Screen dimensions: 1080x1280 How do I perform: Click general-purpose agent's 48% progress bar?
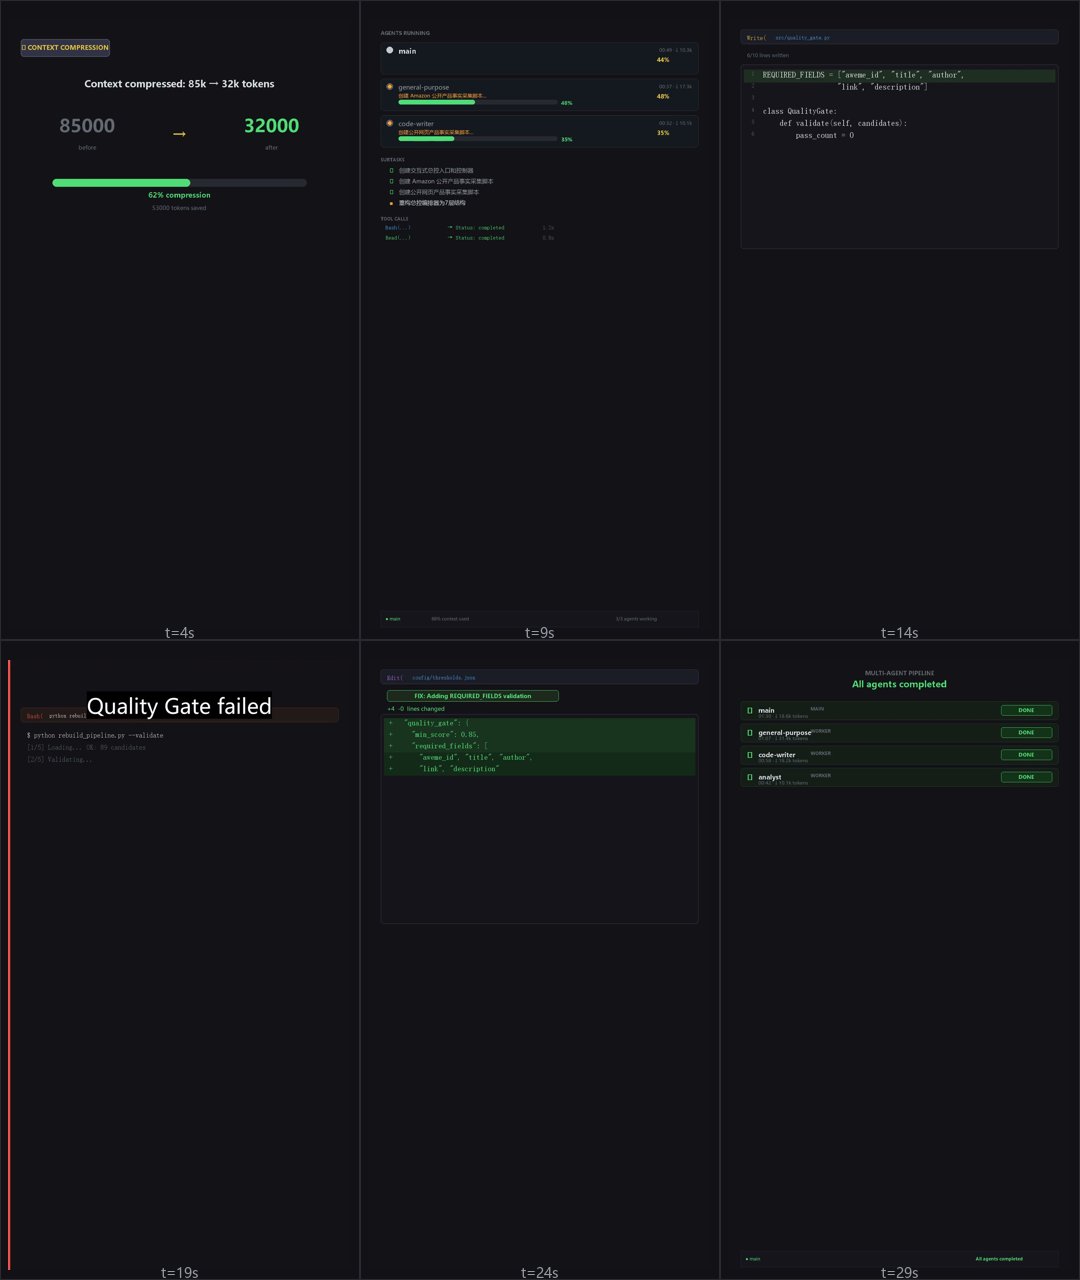[x=477, y=102]
